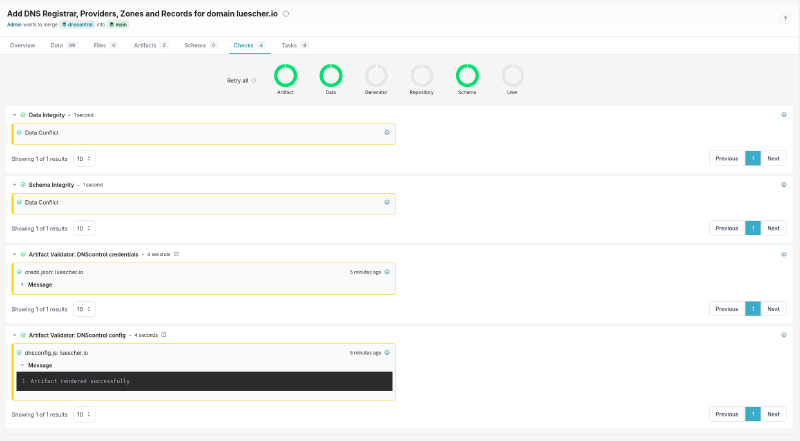This screenshot has width=800, height=441.
Task: Click the 'dnsconfig.js: luescher.io' row title
Action: click(x=57, y=353)
